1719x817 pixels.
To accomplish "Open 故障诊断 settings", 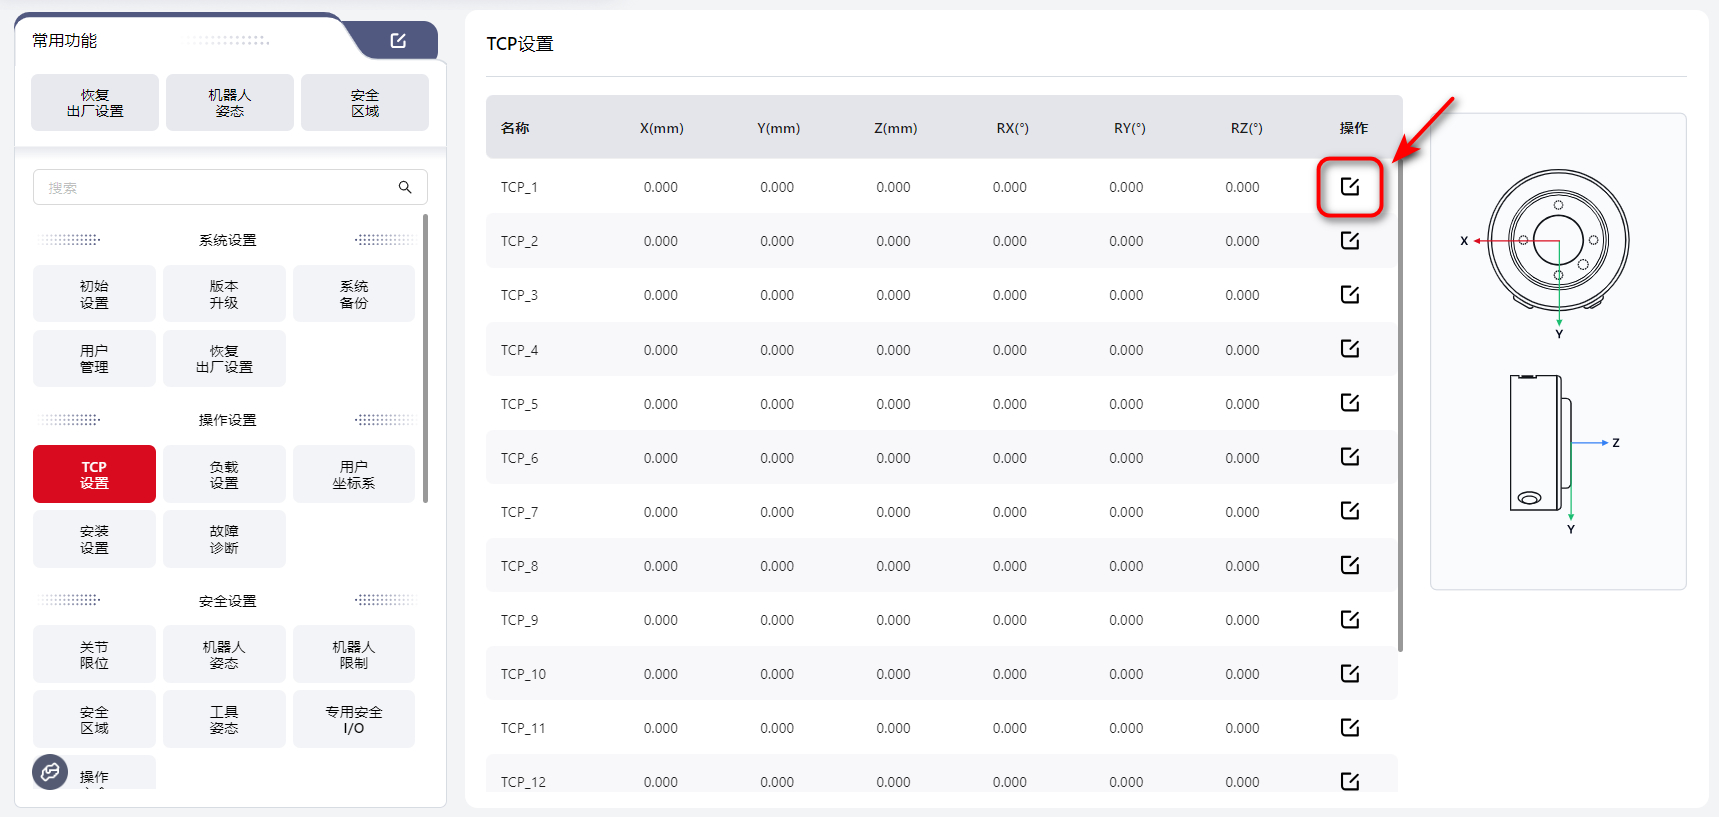I will pyautogui.click(x=224, y=539).
